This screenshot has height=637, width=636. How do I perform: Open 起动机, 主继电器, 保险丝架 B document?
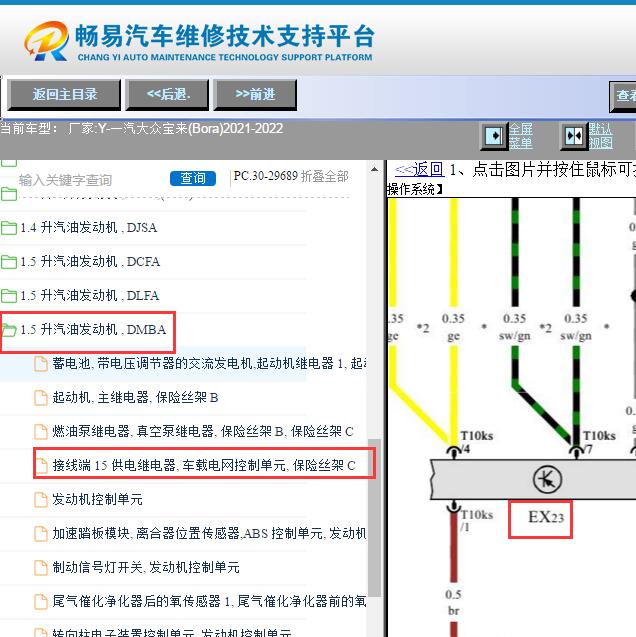click(x=135, y=397)
